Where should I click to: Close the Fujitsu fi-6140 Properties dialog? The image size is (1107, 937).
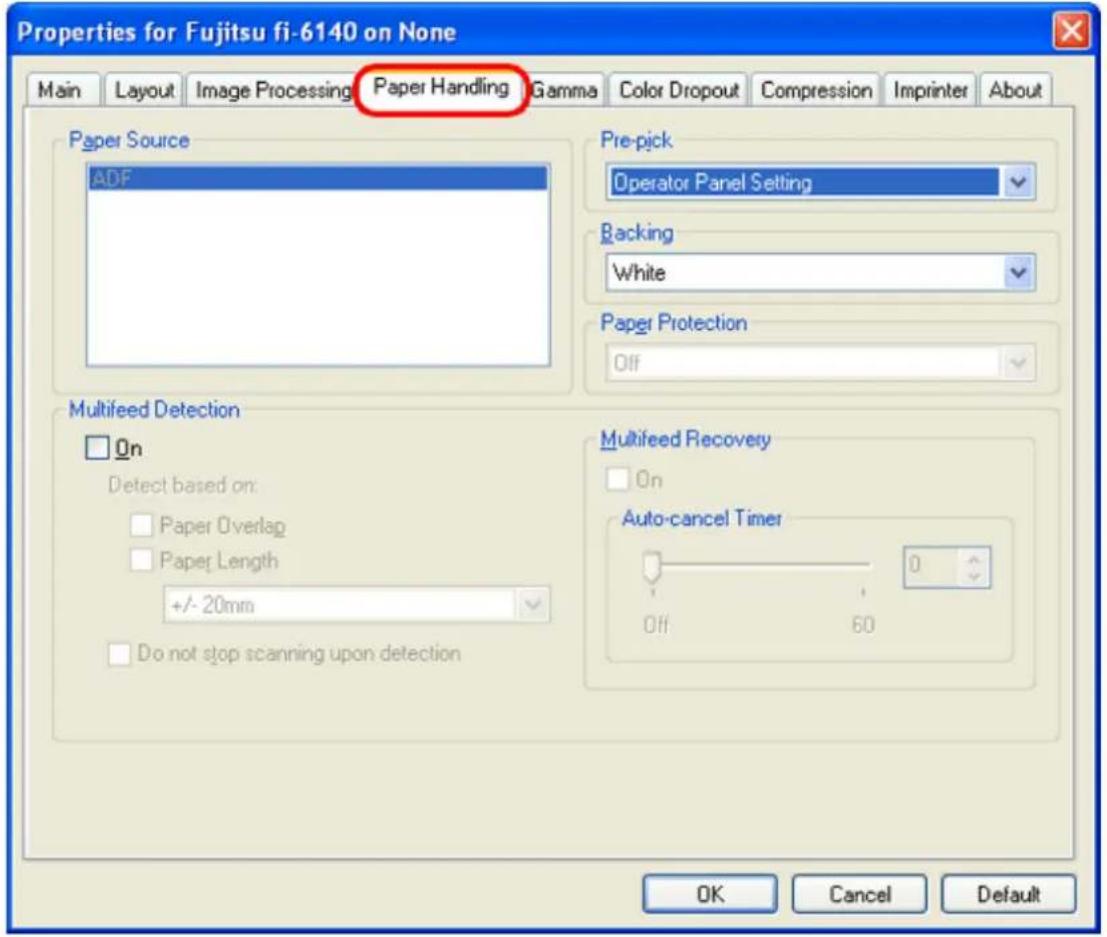point(1072,32)
